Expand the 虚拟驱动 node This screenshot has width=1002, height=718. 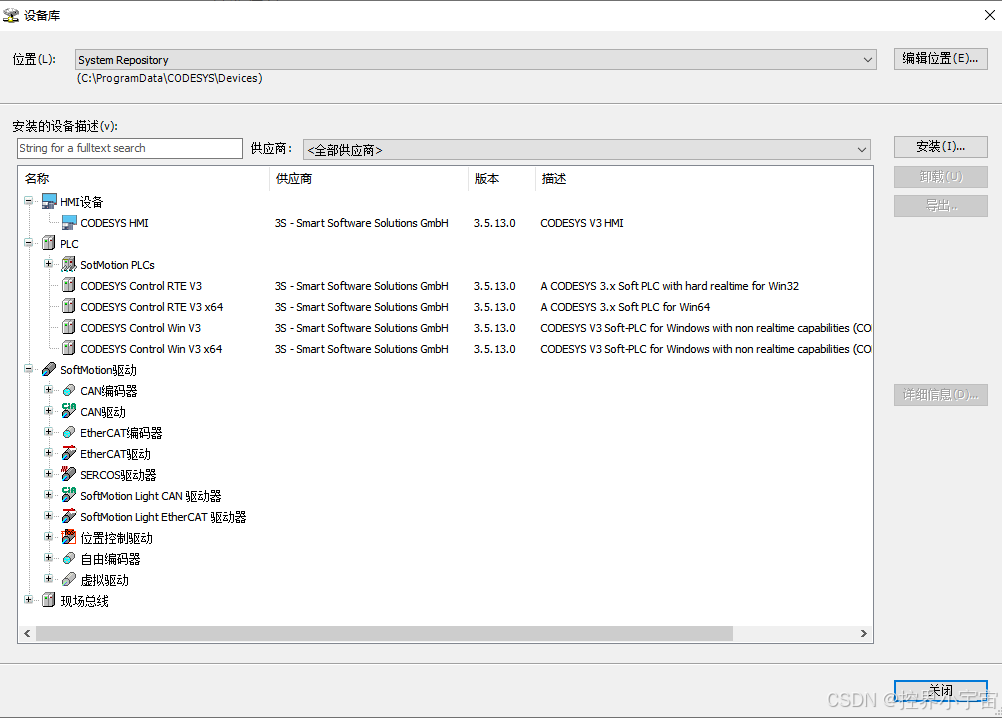tap(49, 579)
